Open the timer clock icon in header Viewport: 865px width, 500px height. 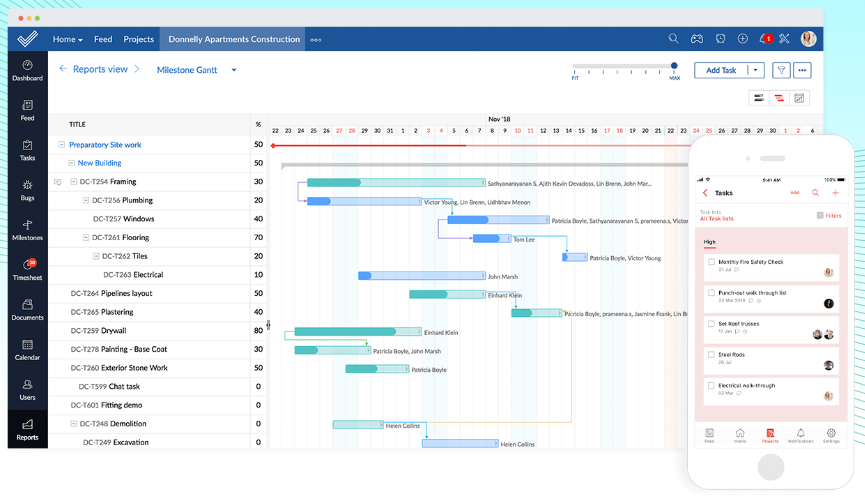coord(720,39)
